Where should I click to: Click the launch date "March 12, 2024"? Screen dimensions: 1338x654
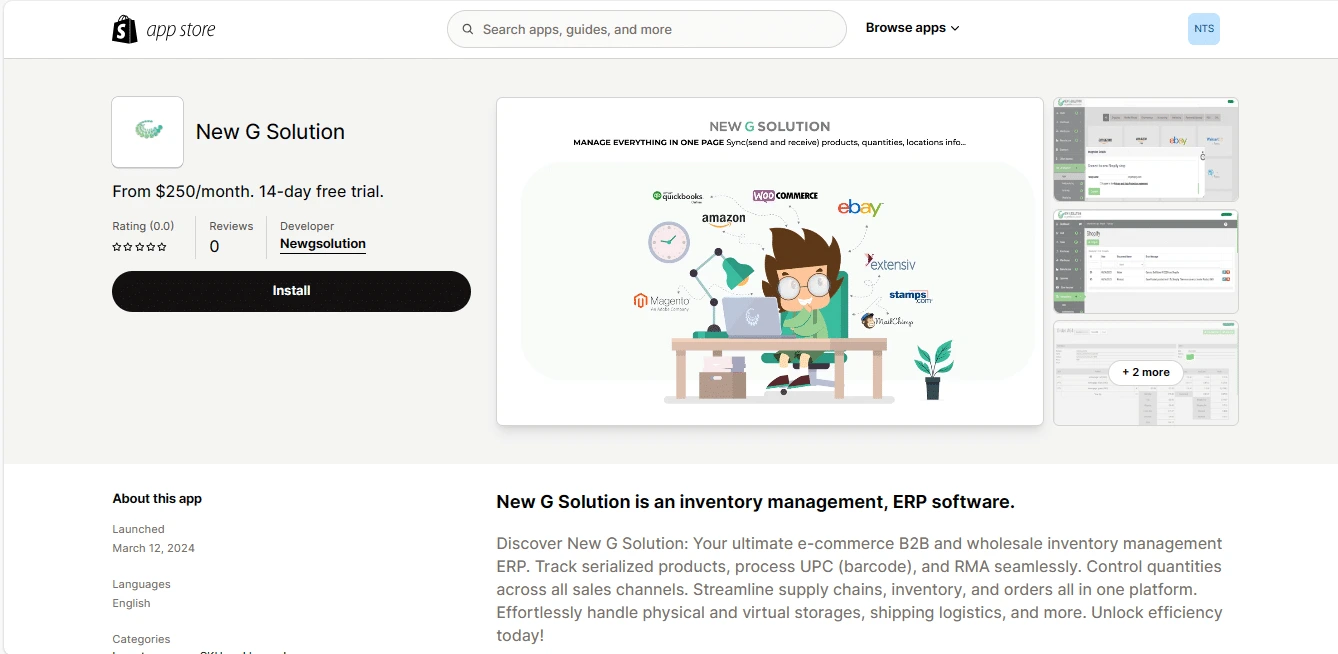coord(153,548)
